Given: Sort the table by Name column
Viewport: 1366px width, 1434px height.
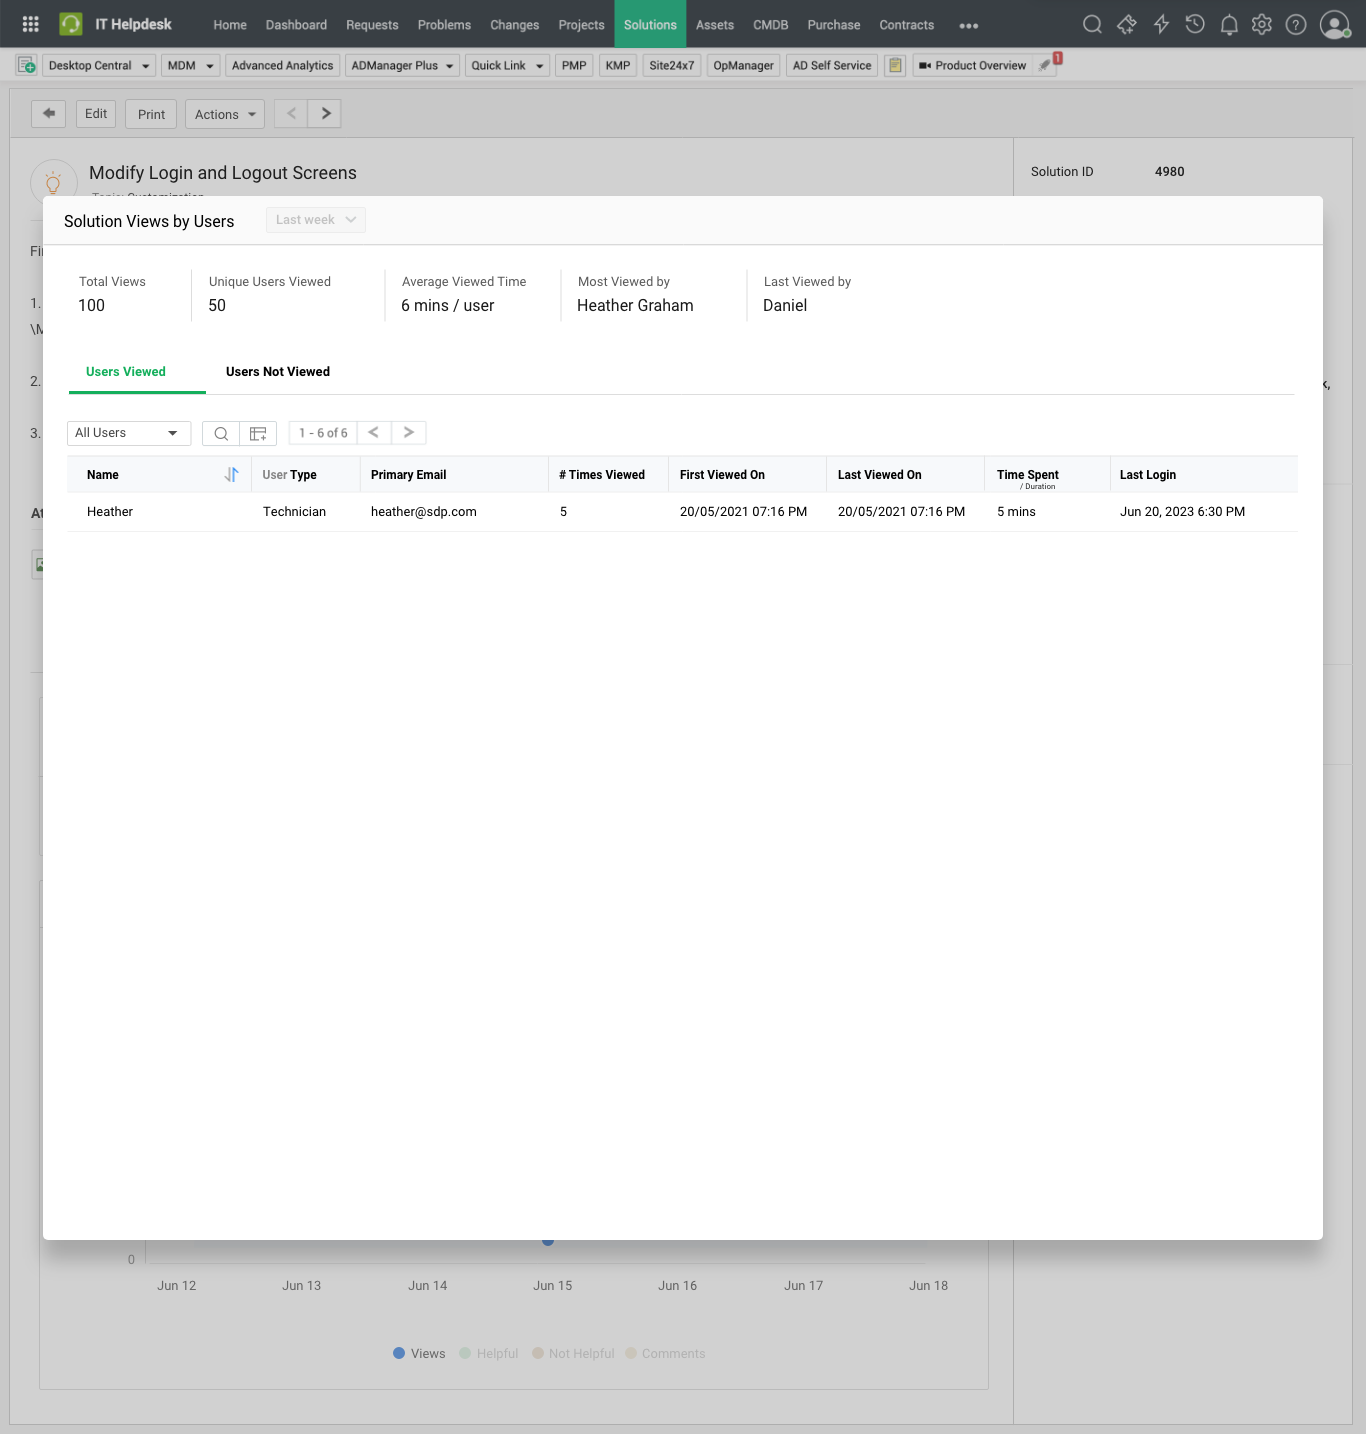Looking at the screenshot, I should point(231,475).
